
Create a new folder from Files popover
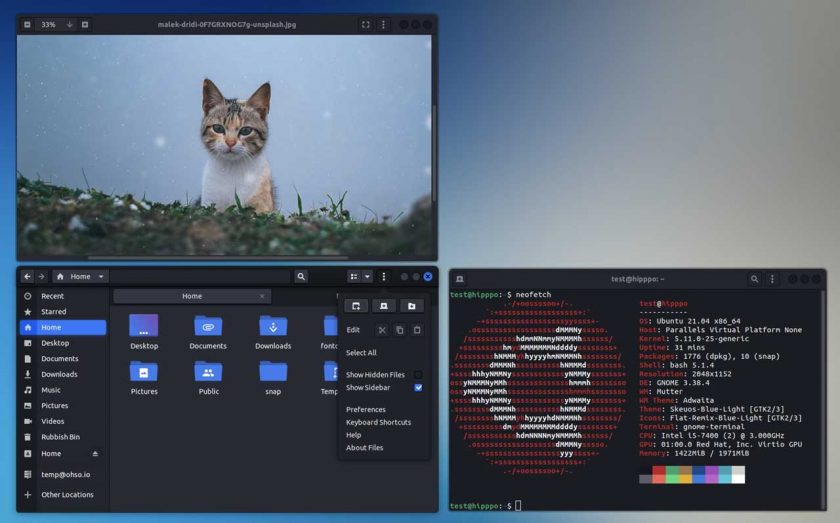(411, 306)
